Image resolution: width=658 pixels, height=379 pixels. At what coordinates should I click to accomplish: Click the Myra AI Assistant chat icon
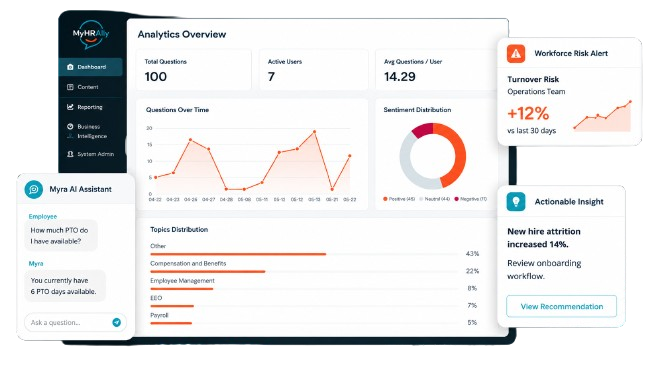pos(34,189)
